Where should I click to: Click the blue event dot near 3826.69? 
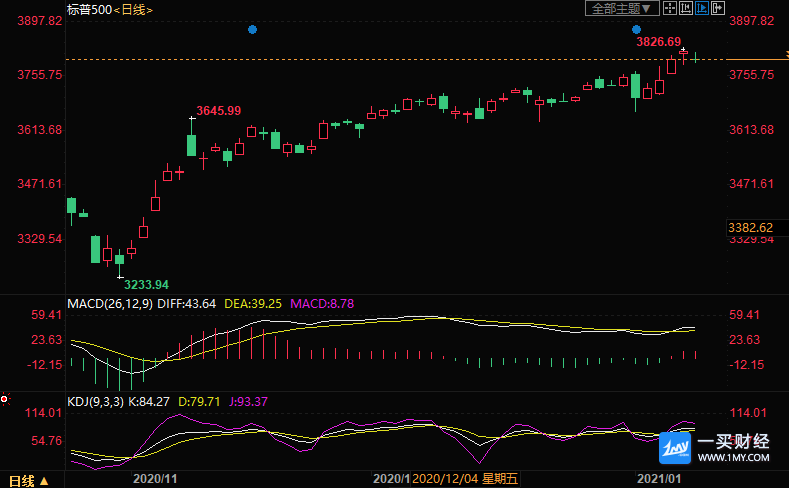click(636, 30)
